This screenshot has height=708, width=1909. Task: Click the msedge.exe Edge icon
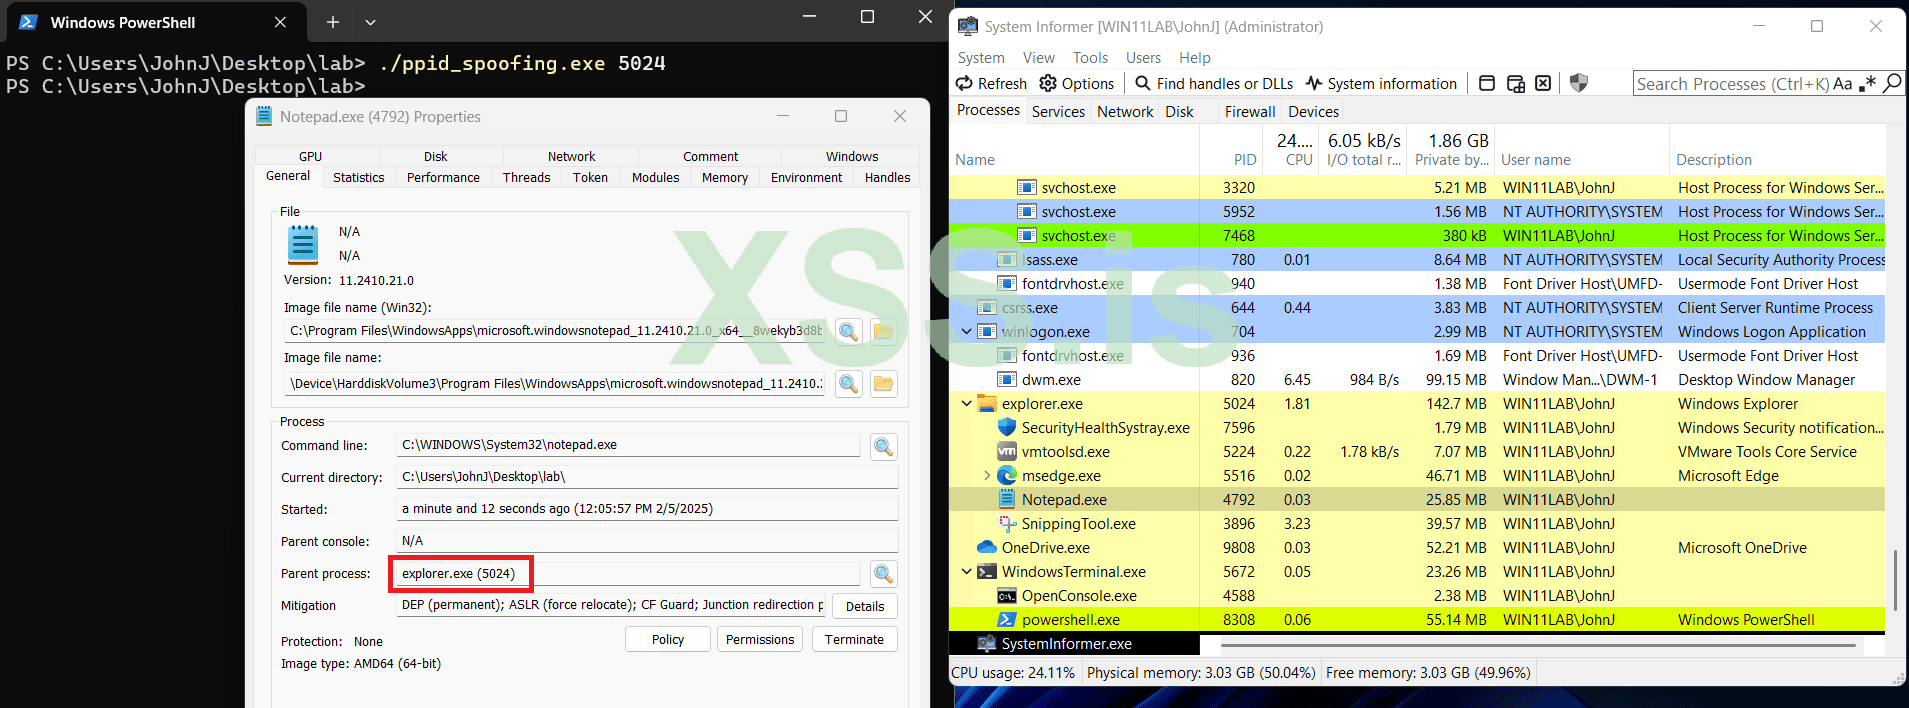tap(1007, 475)
